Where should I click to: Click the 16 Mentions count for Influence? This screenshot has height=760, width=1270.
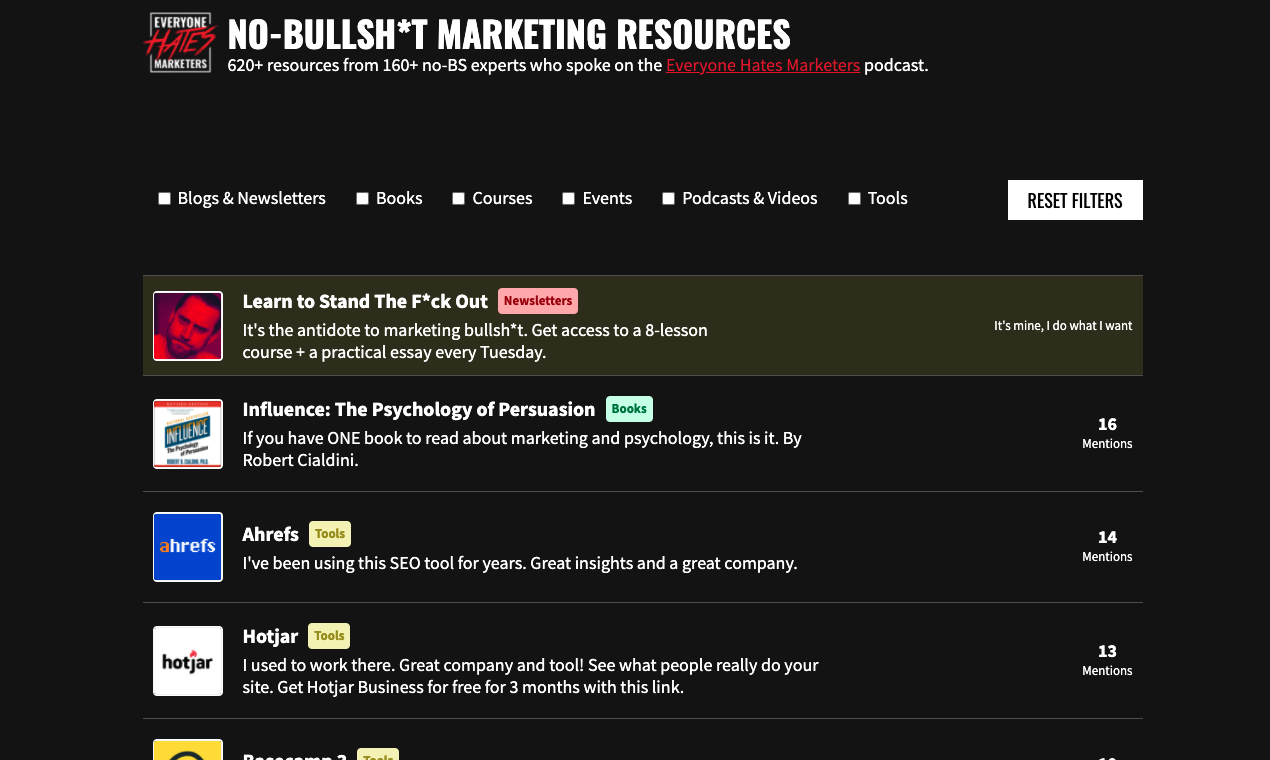pyautogui.click(x=1107, y=433)
